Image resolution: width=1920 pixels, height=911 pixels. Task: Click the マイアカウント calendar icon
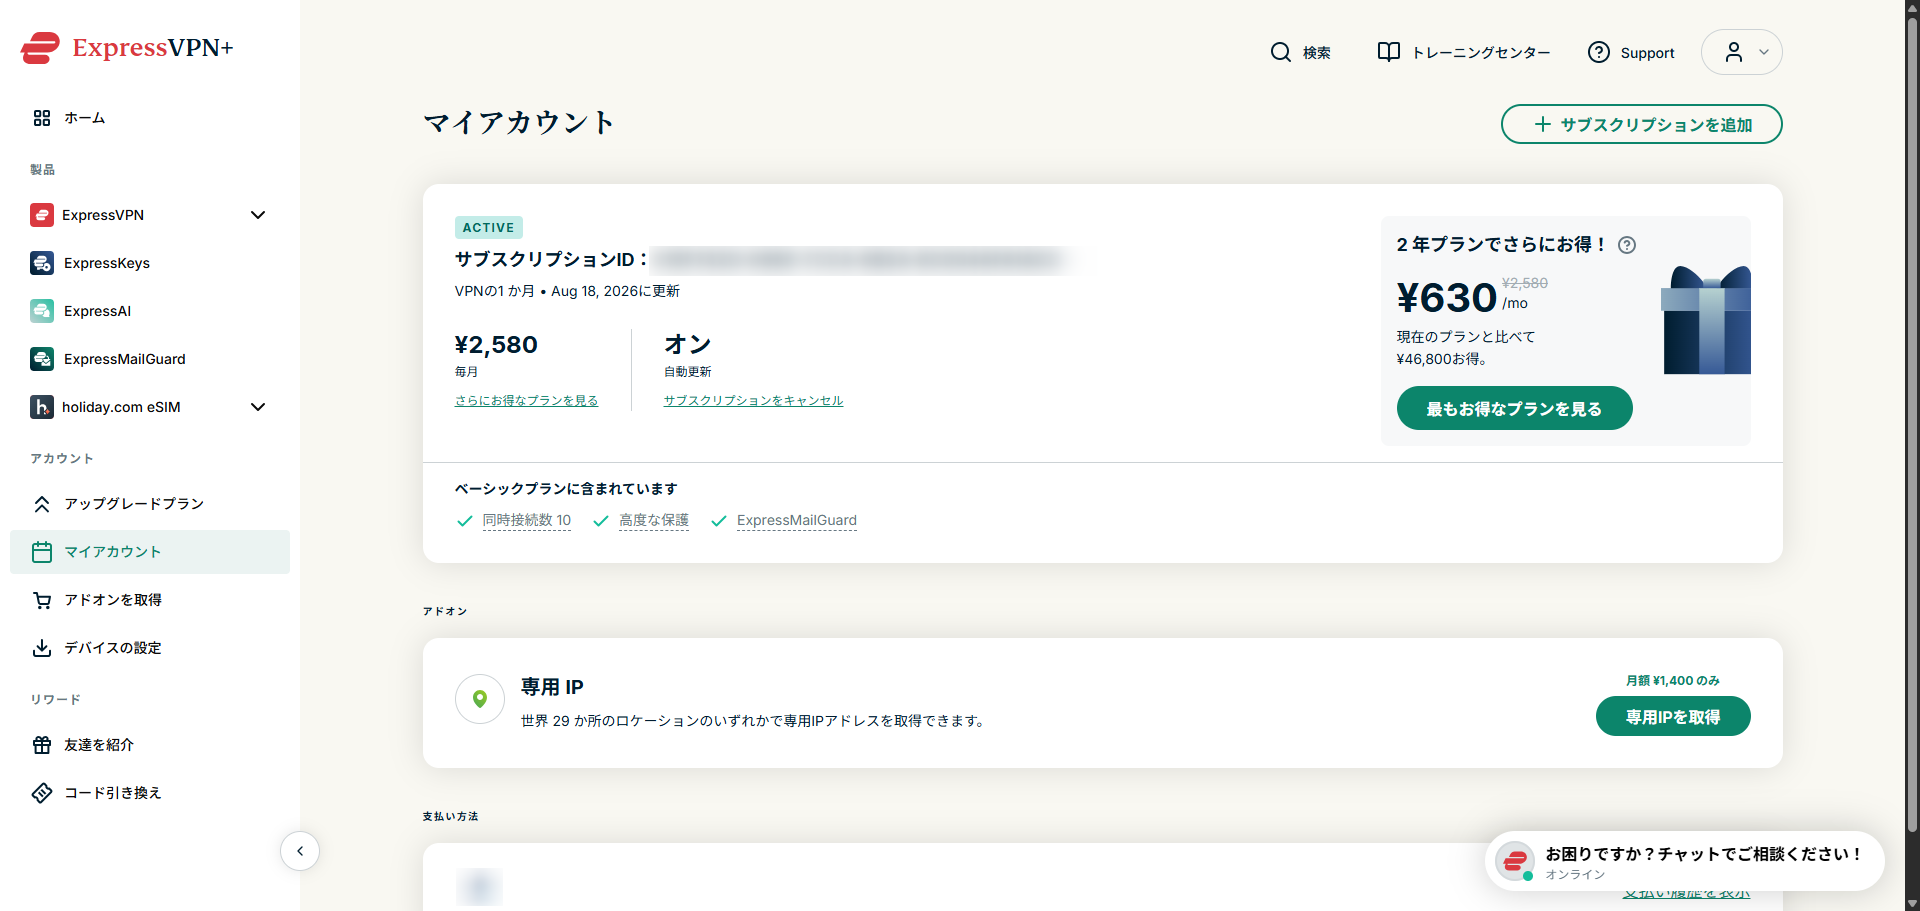tap(42, 552)
